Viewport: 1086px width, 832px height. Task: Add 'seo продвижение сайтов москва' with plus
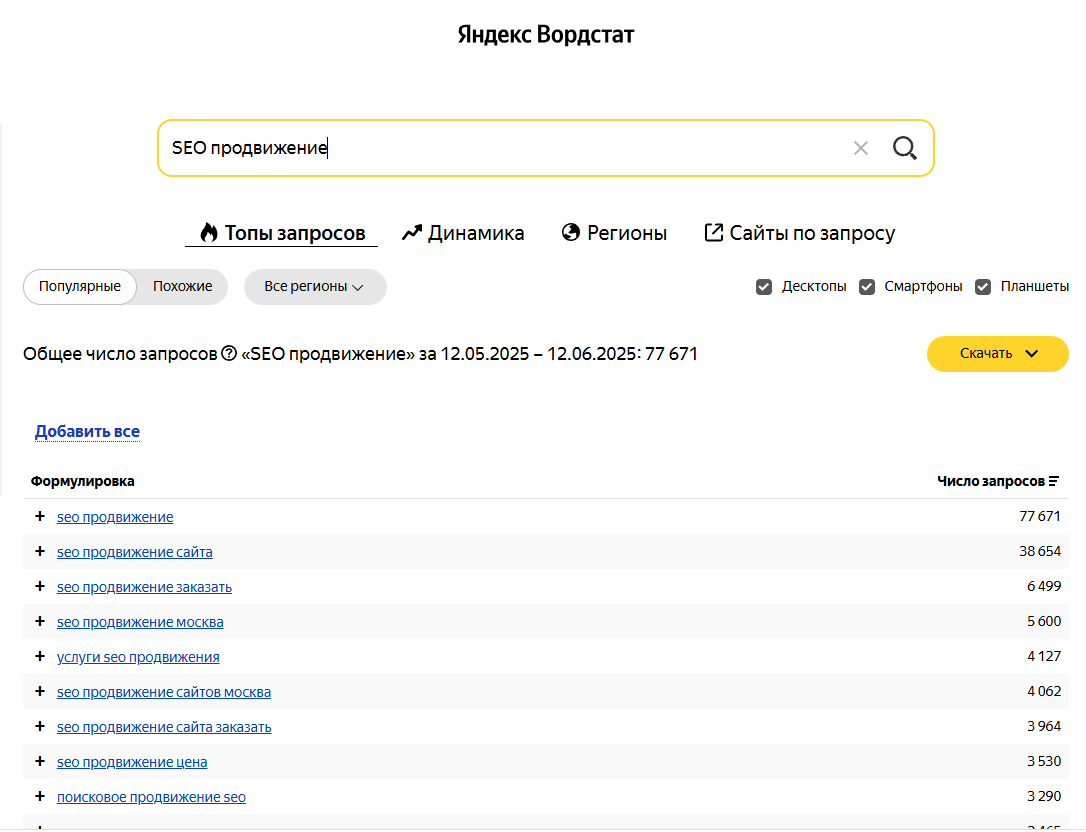[39, 691]
